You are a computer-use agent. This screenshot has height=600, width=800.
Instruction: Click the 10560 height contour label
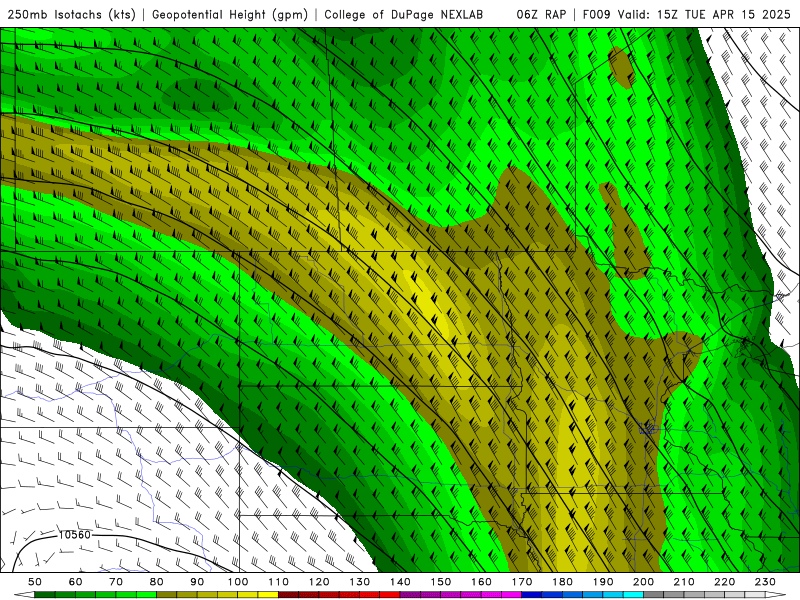74,535
